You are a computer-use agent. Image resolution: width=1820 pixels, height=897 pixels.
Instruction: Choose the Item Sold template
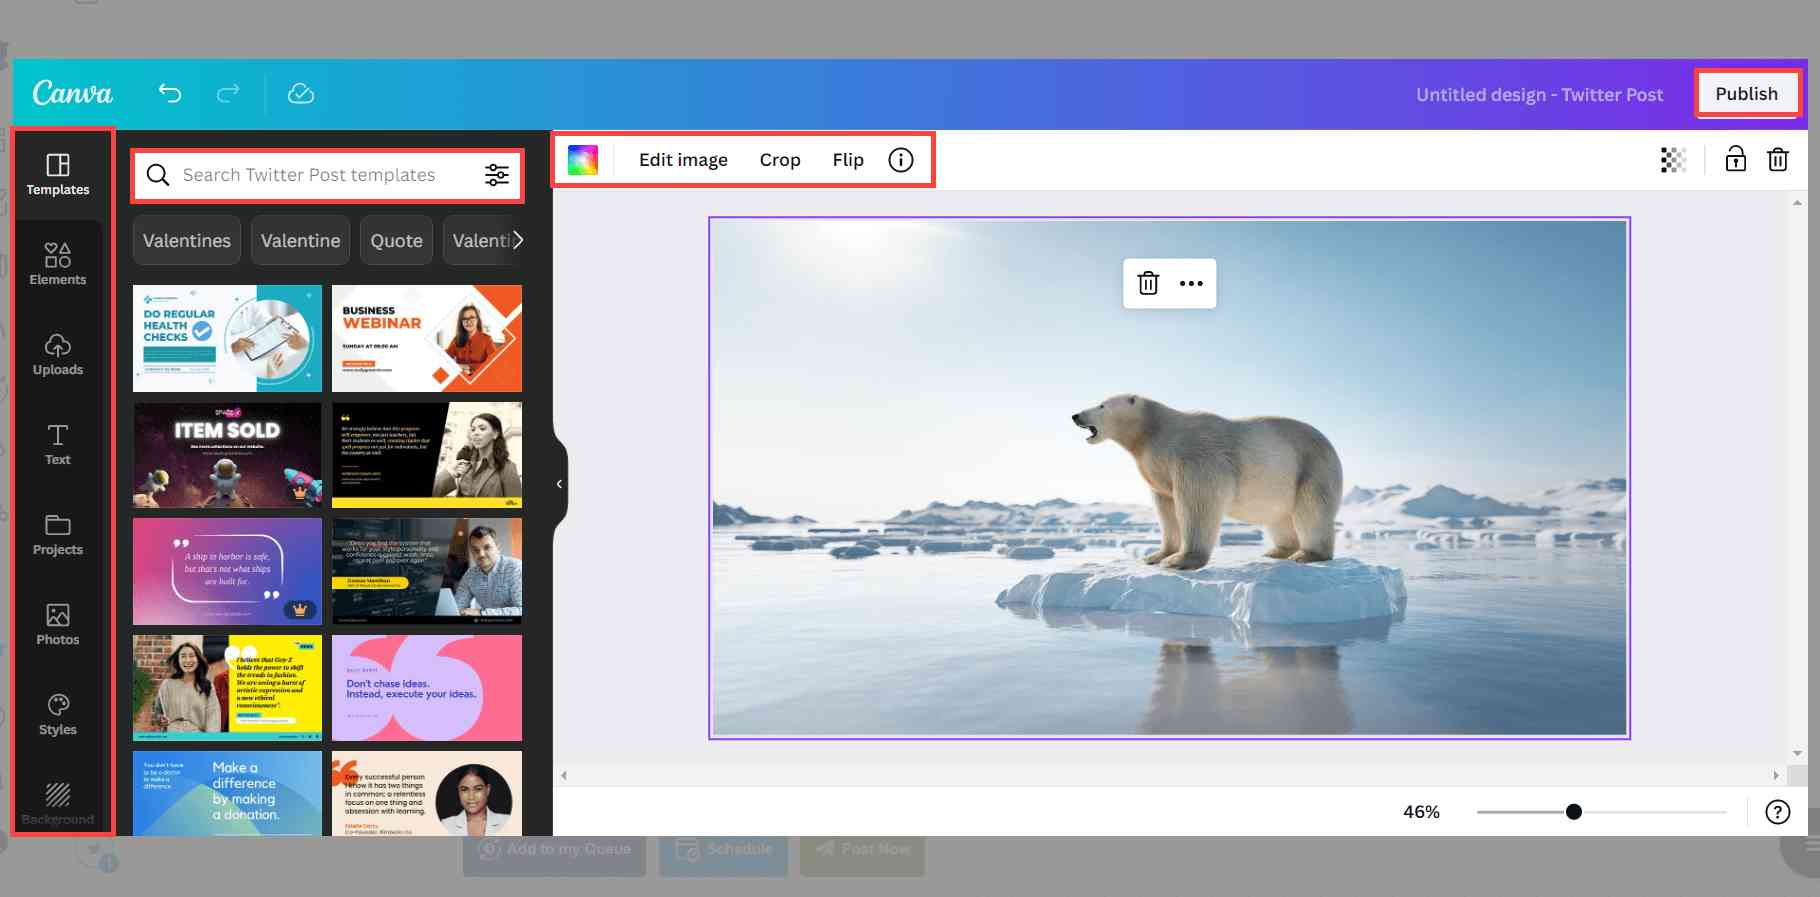click(227, 455)
